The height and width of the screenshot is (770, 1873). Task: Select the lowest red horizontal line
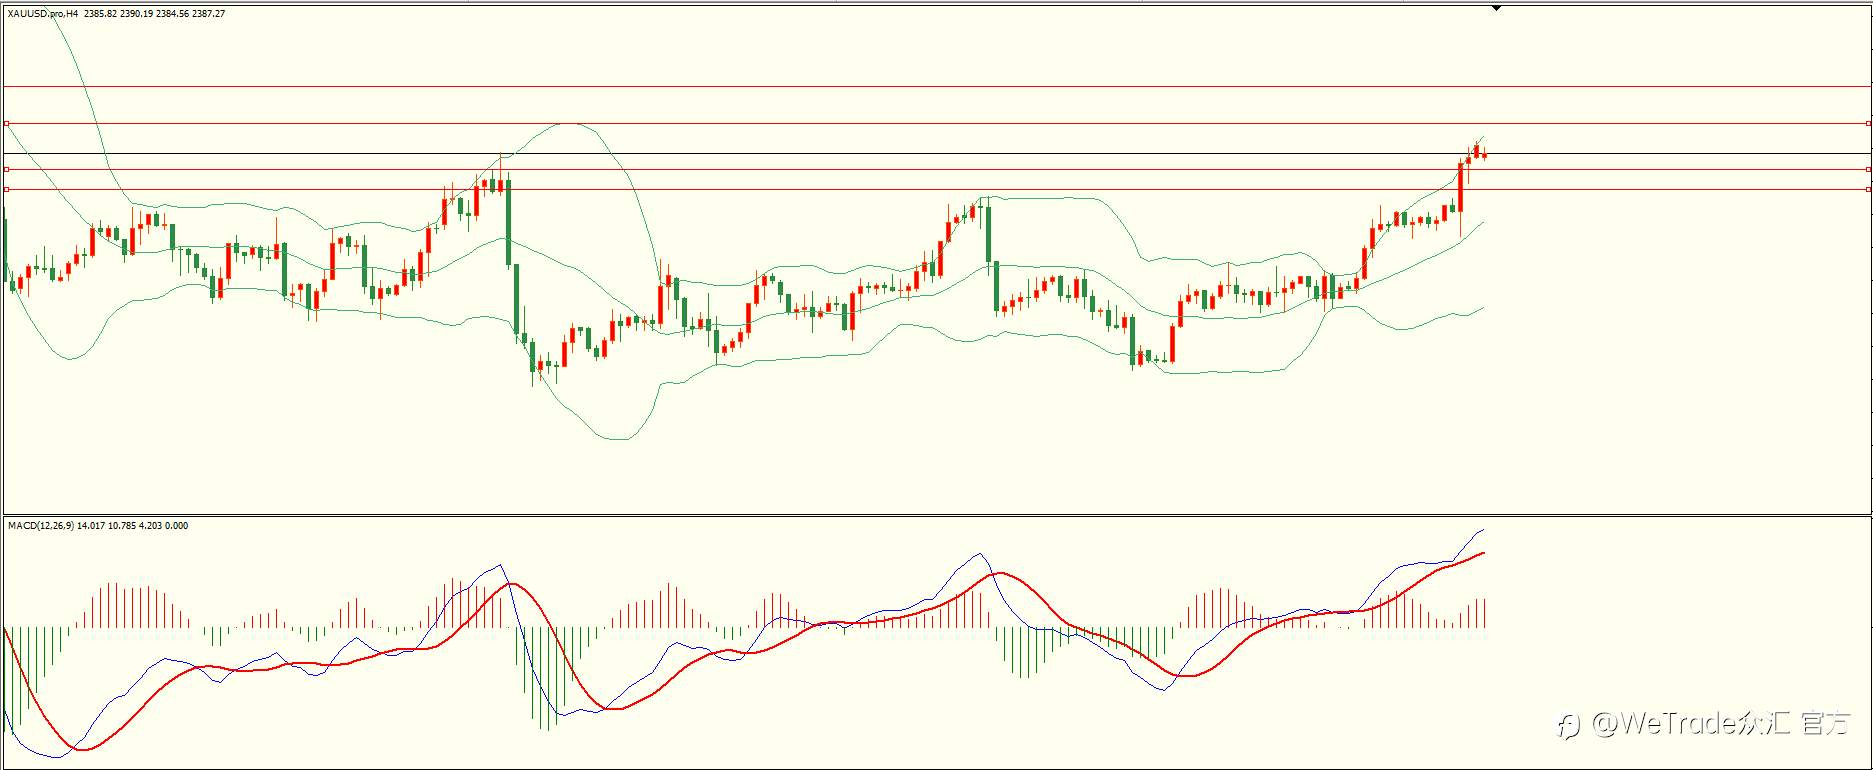click(x=936, y=189)
